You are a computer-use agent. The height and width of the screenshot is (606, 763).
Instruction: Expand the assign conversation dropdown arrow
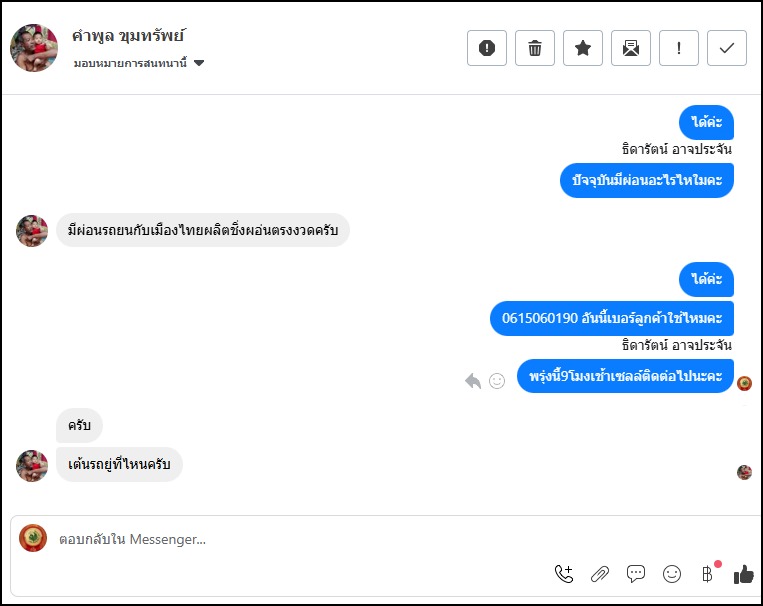point(199,63)
